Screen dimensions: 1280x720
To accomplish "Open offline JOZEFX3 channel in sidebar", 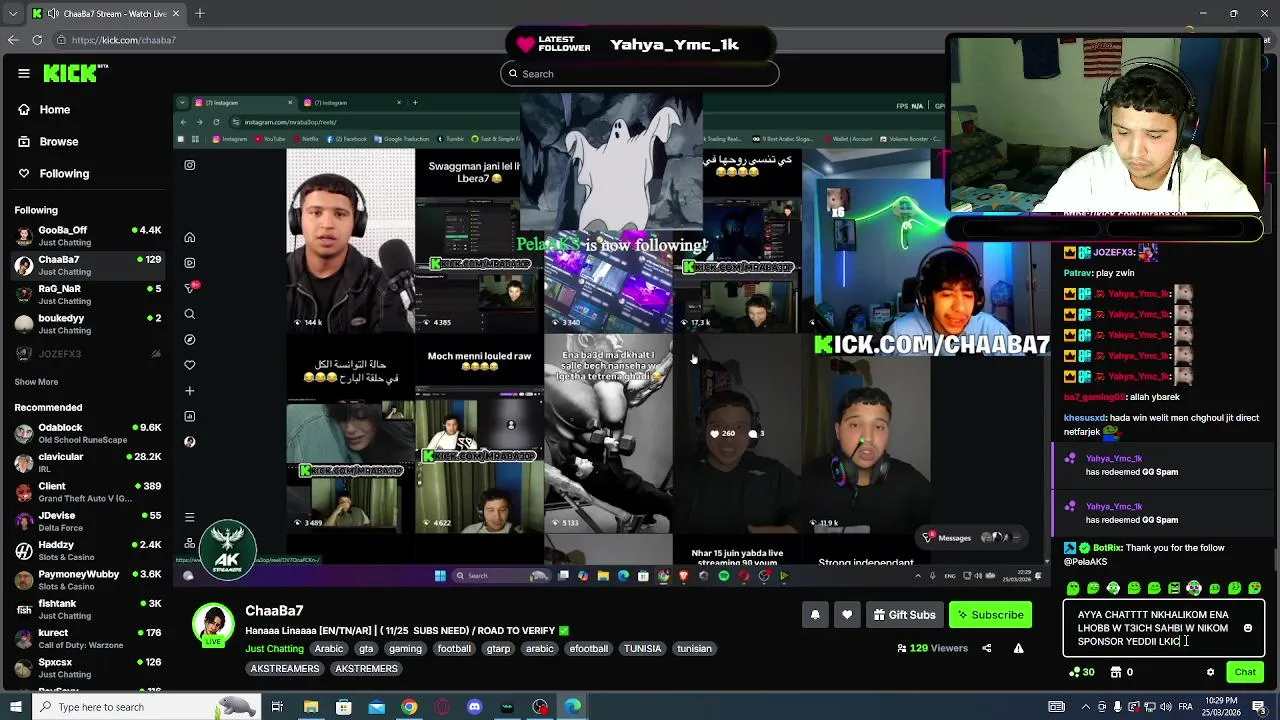I will pyautogui.click(x=88, y=354).
